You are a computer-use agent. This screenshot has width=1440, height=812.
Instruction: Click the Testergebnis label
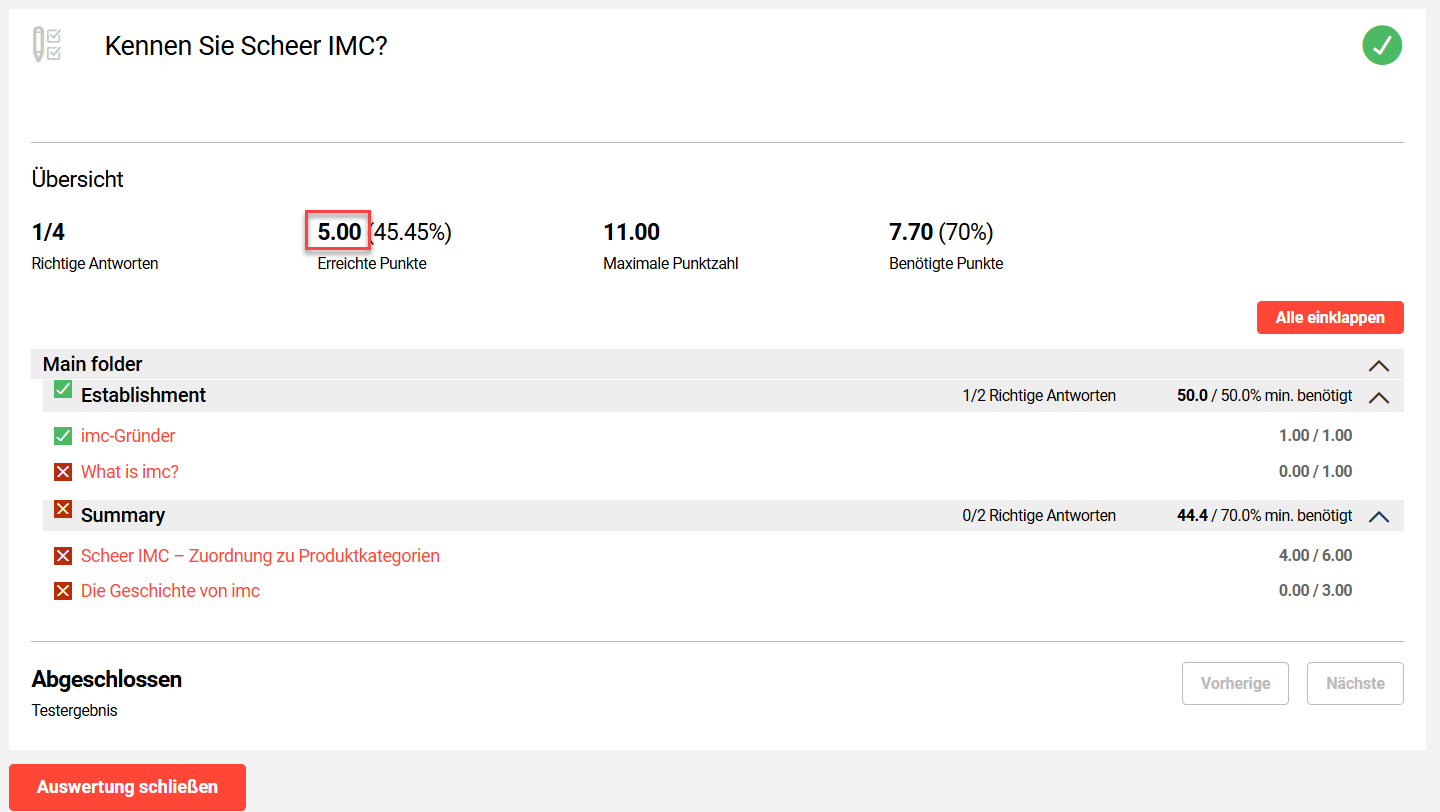coord(75,711)
